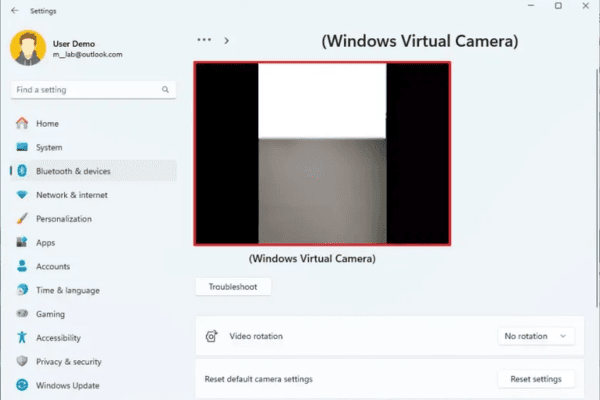Click the Personalization paintbrush icon

point(22,219)
